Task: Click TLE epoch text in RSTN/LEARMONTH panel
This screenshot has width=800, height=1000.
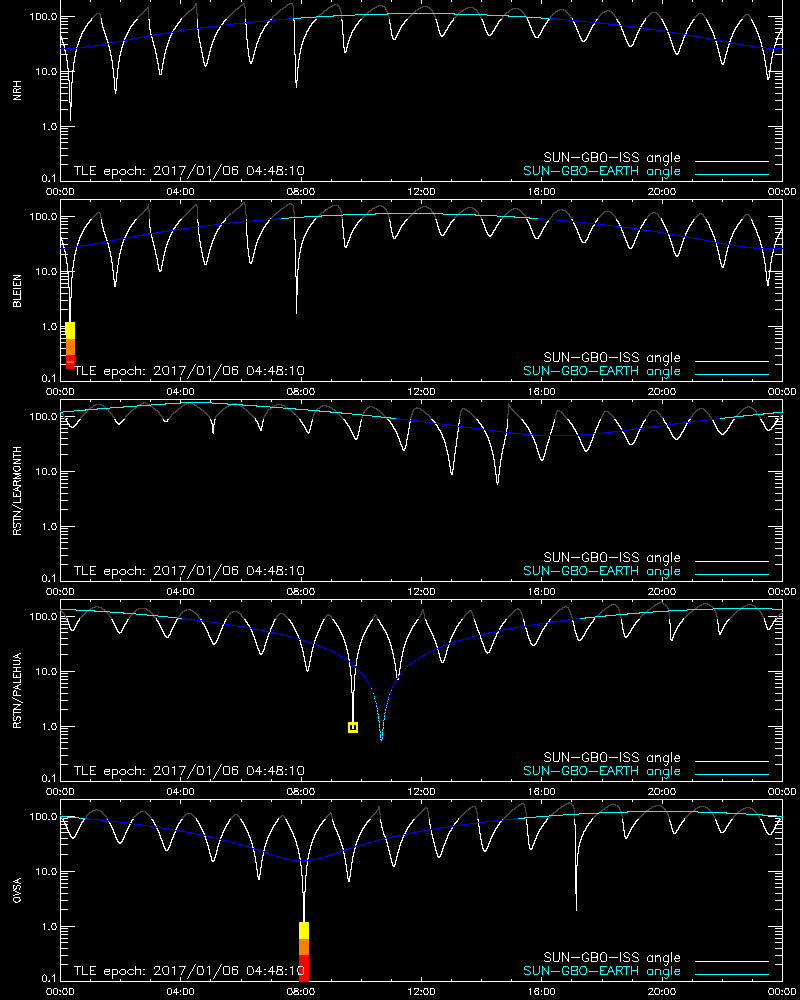Action: (189, 571)
